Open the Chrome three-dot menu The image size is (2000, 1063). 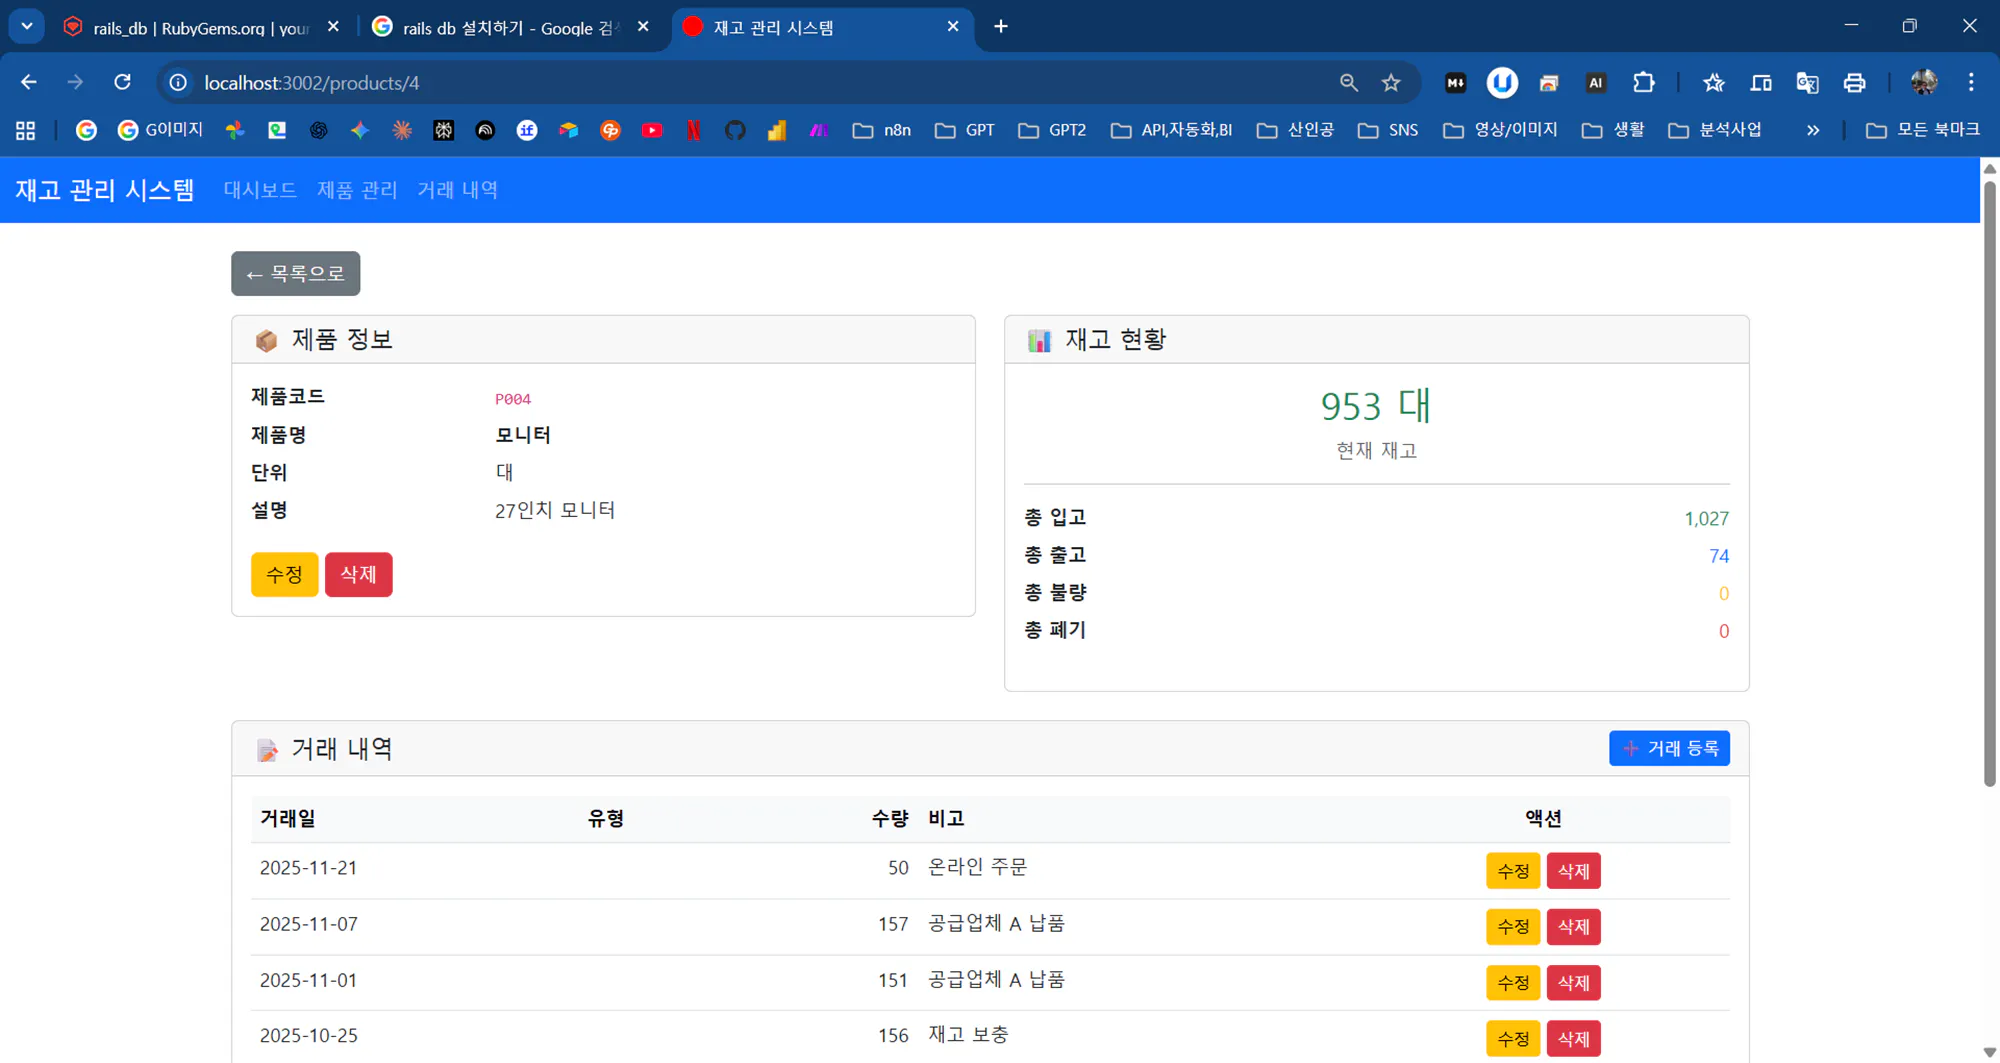pyautogui.click(x=1971, y=82)
